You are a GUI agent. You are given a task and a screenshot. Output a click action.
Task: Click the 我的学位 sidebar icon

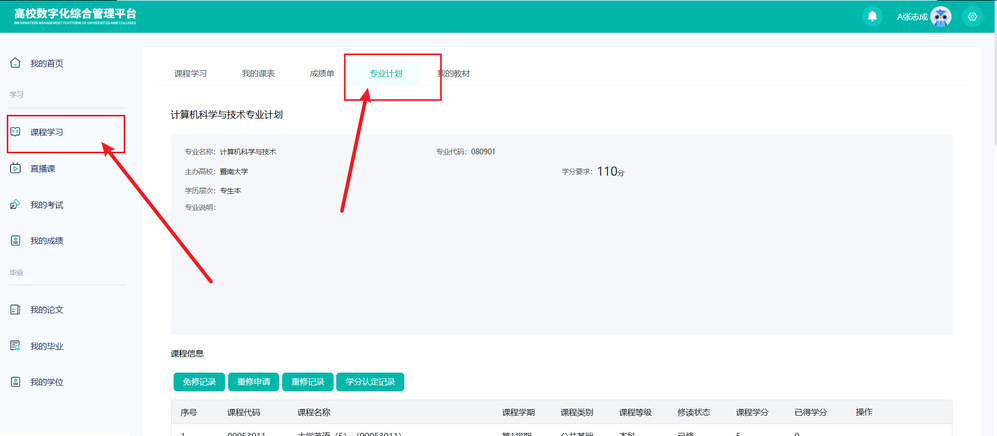coord(15,382)
